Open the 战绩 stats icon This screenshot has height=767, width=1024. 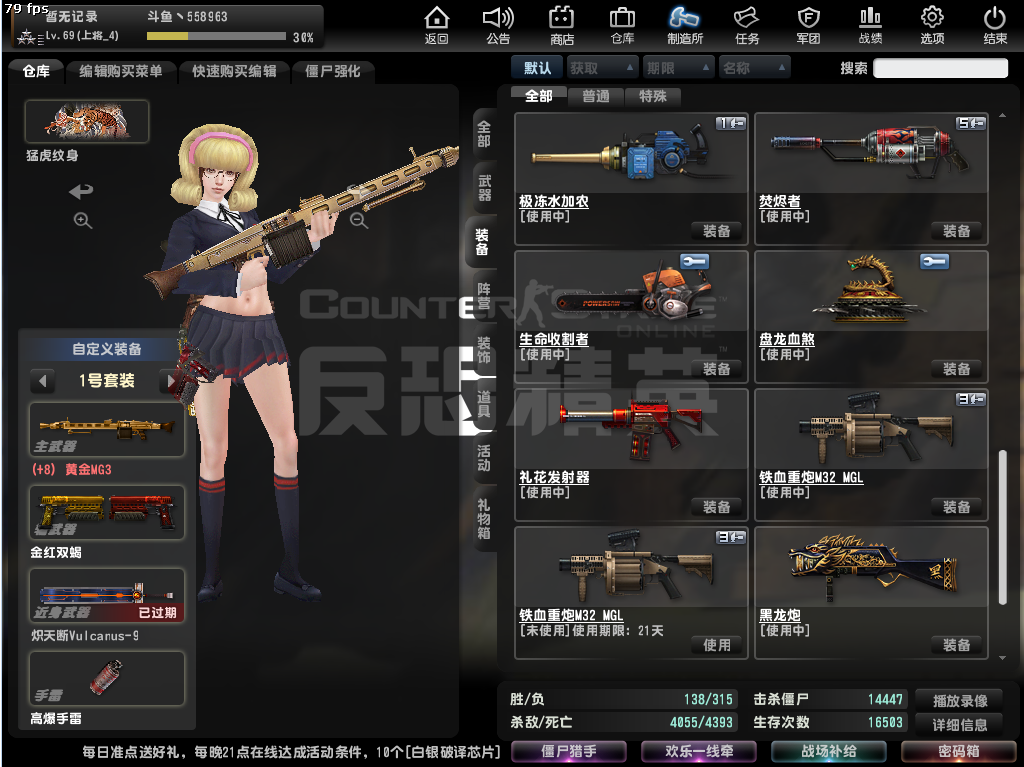click(870, 25)
